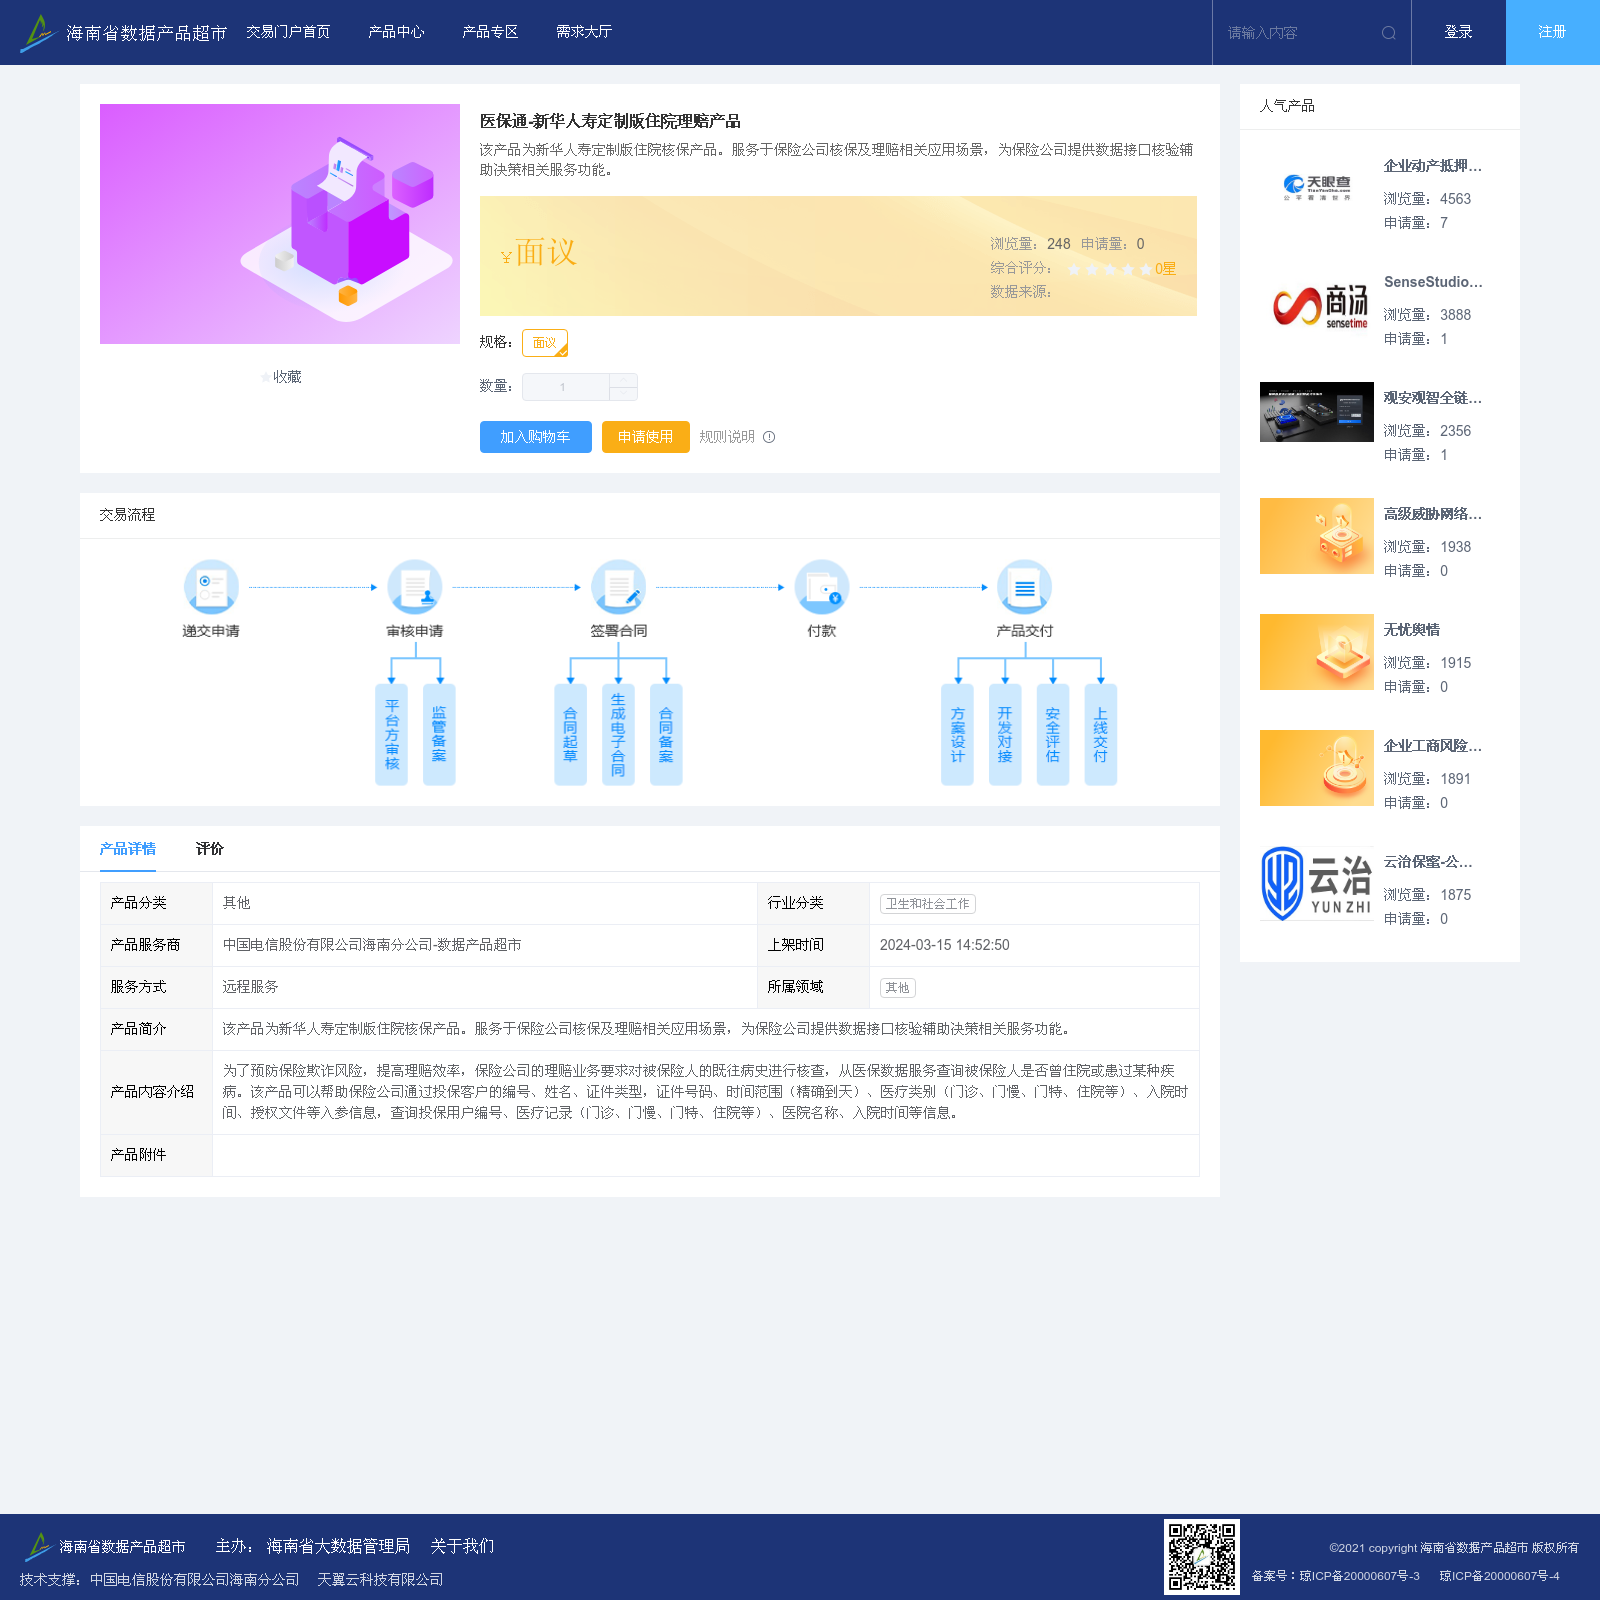This screenshot has width=1600, height=1600.
Task: Open 高级威胁网络 product title
Action: 1433,514
